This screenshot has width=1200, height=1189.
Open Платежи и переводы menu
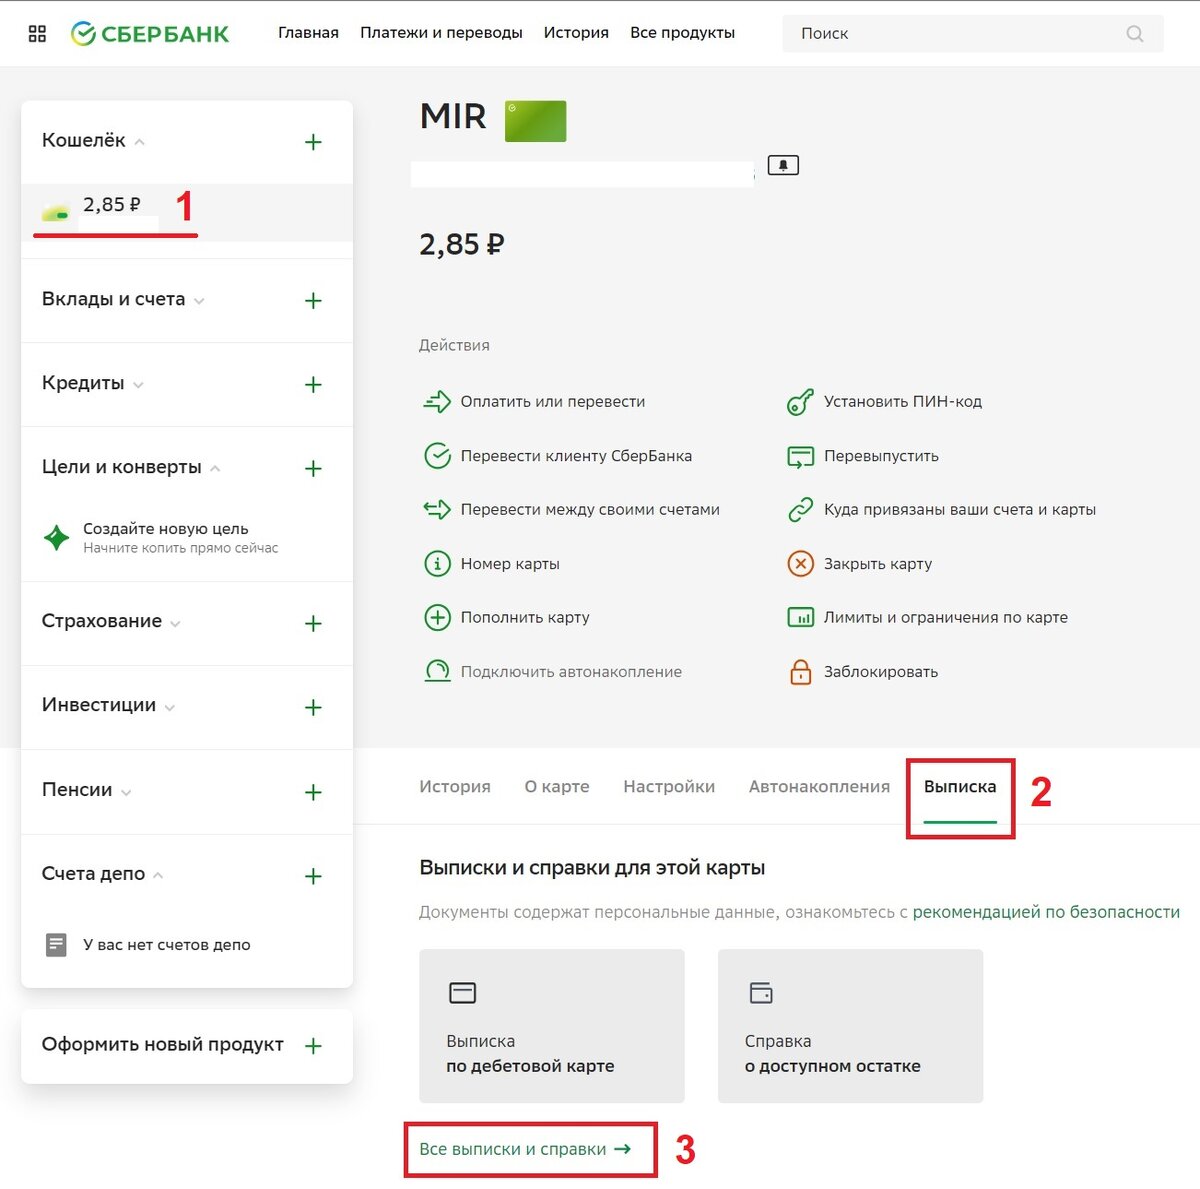coord(441,33)
